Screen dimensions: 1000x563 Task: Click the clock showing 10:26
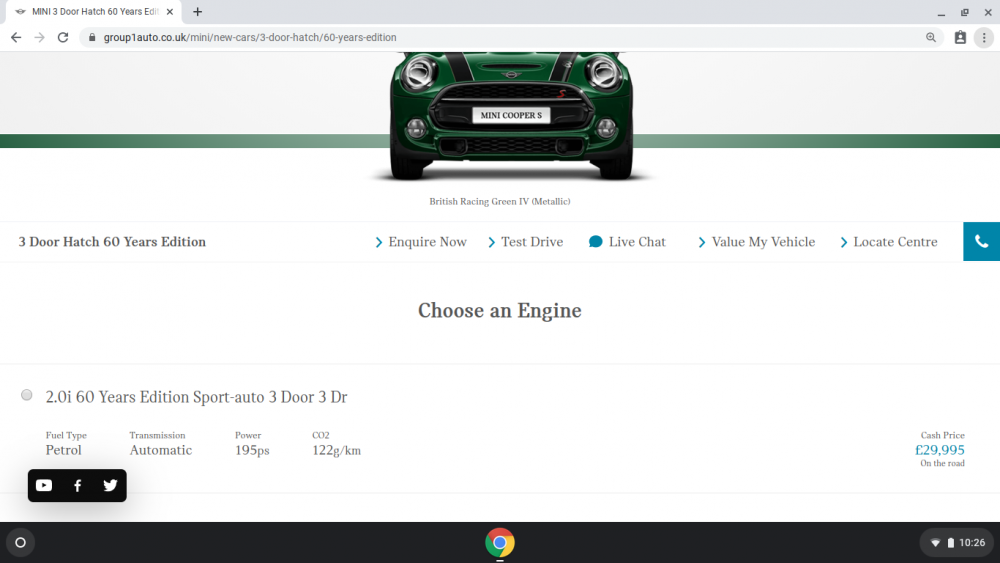click(972, 543)
